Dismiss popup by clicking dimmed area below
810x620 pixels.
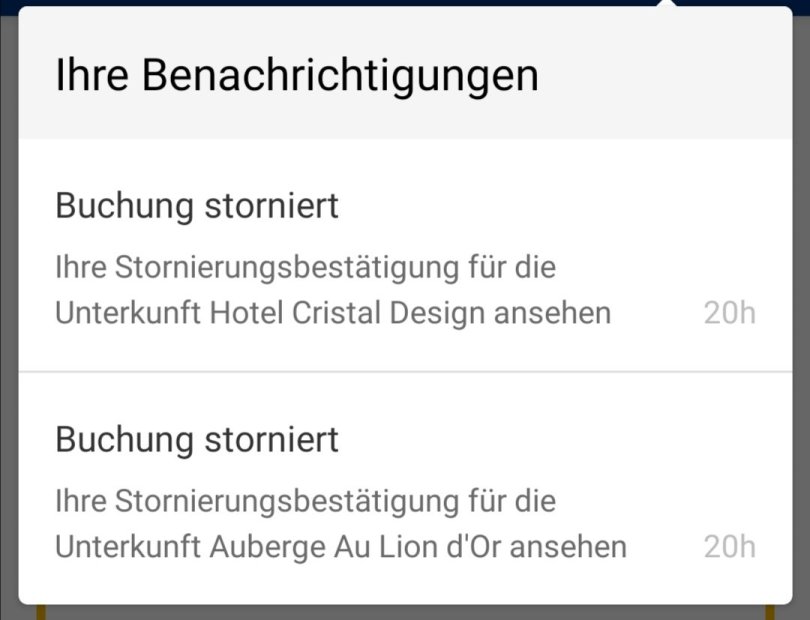point(400,612)
